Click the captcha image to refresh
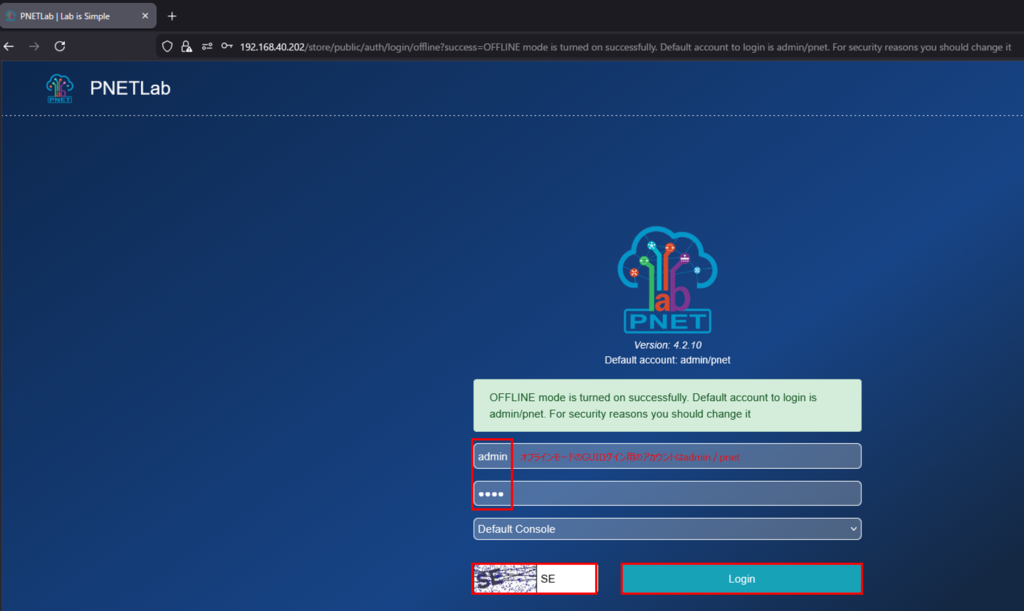The height and width of the screenshot is (611, 1024). click(x=505, y=579)
